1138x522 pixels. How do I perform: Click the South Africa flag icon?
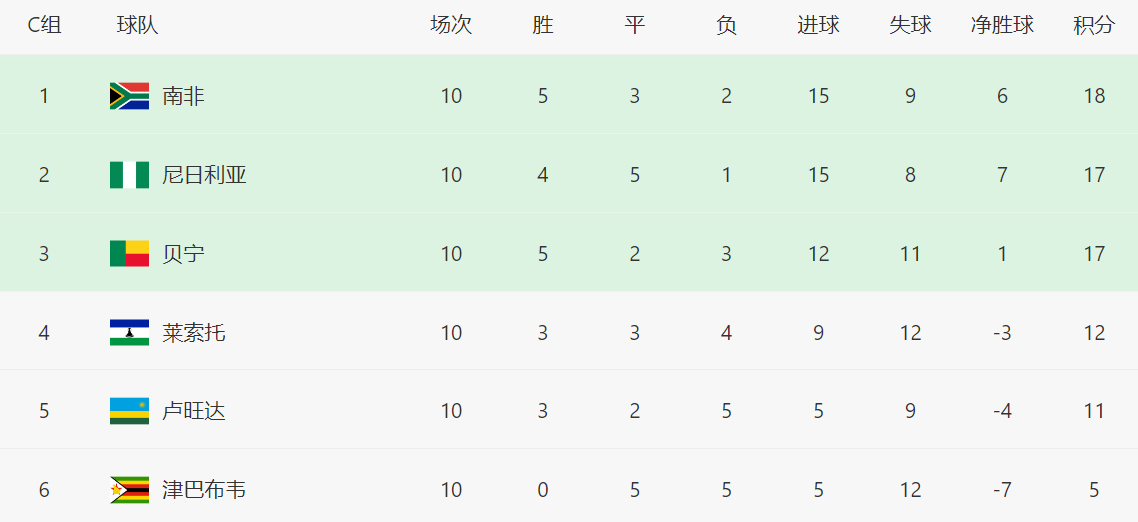click(129, 96)
